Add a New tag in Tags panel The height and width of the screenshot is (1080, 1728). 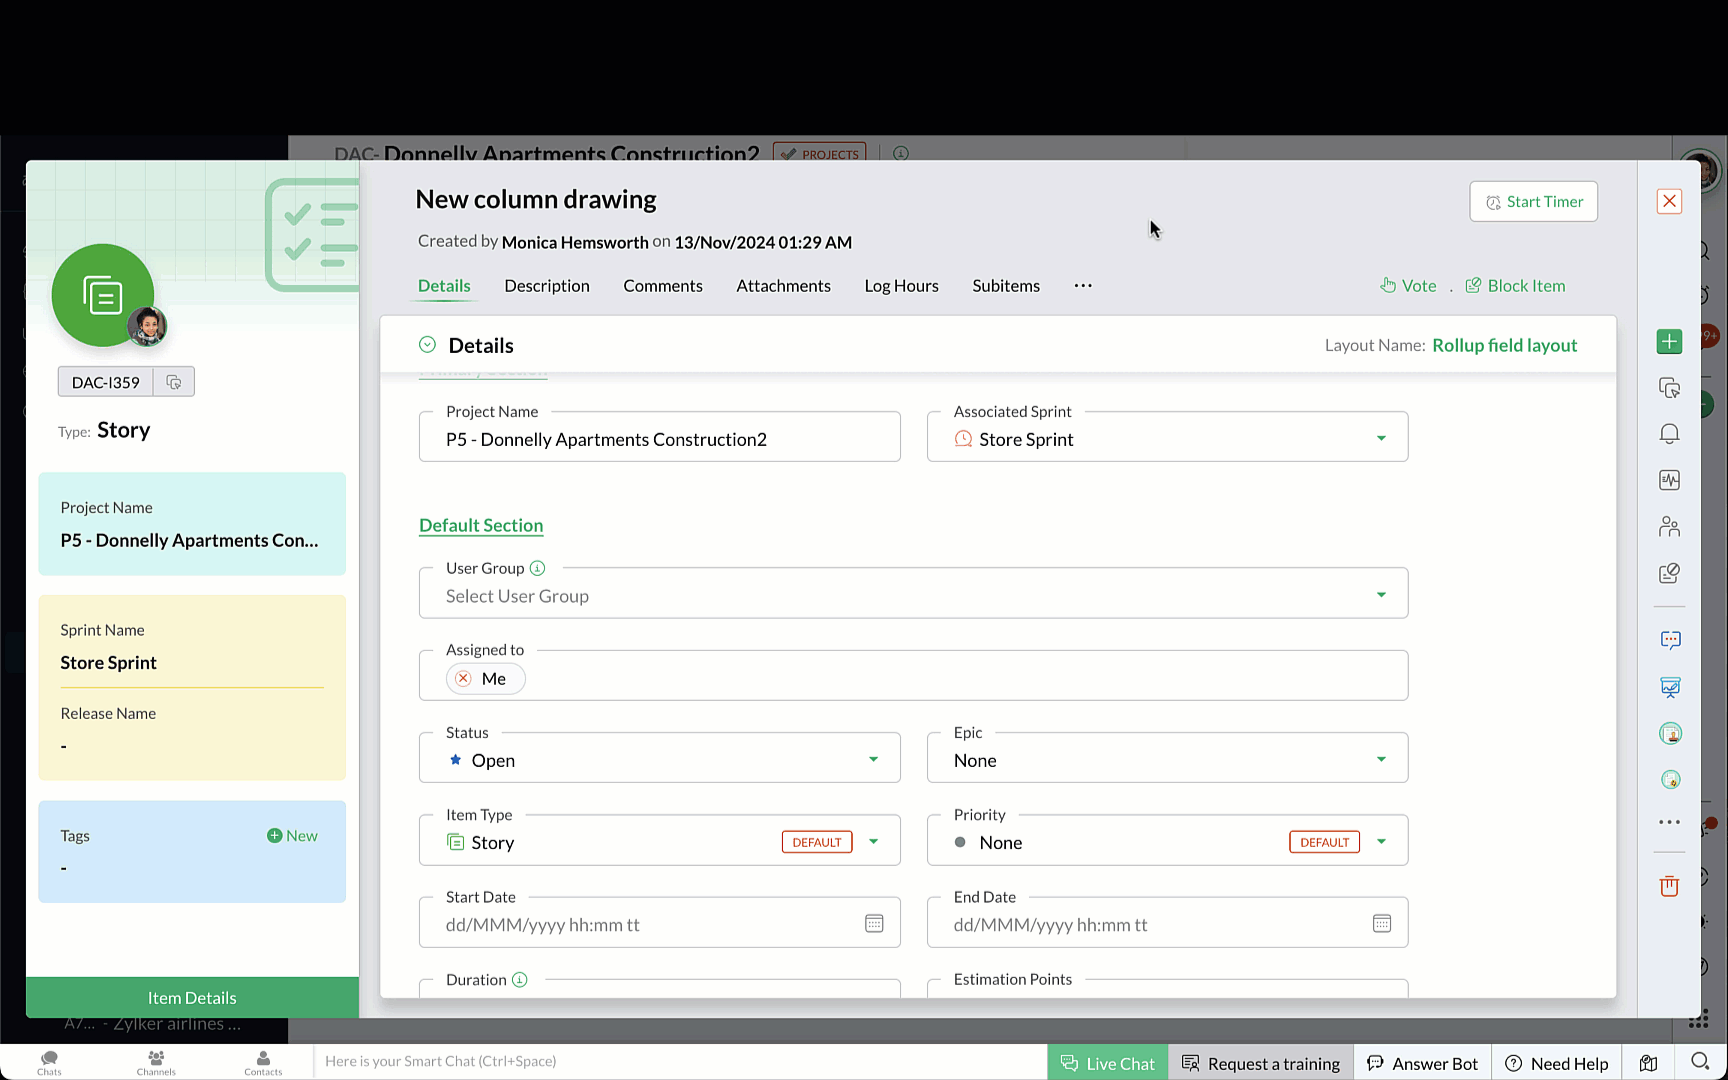[292, 836]
